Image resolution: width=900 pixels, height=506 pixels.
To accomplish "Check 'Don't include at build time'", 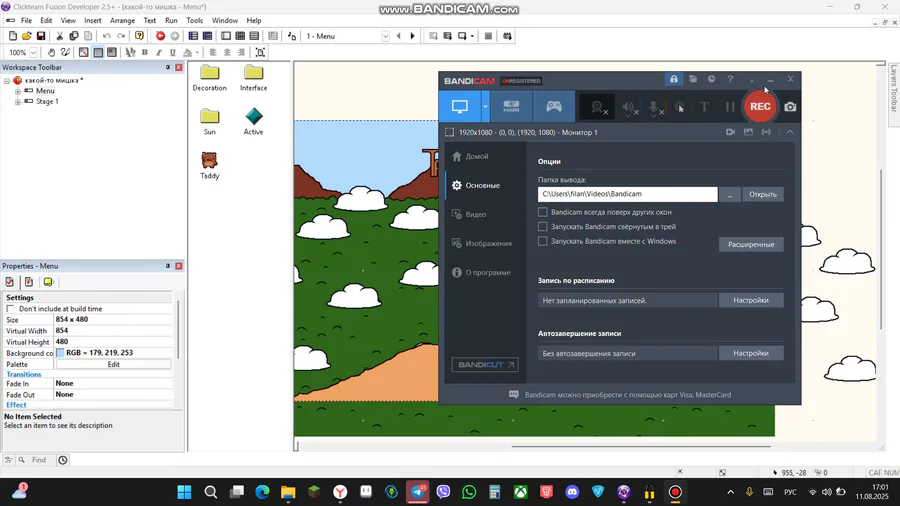I will (10, 309).
